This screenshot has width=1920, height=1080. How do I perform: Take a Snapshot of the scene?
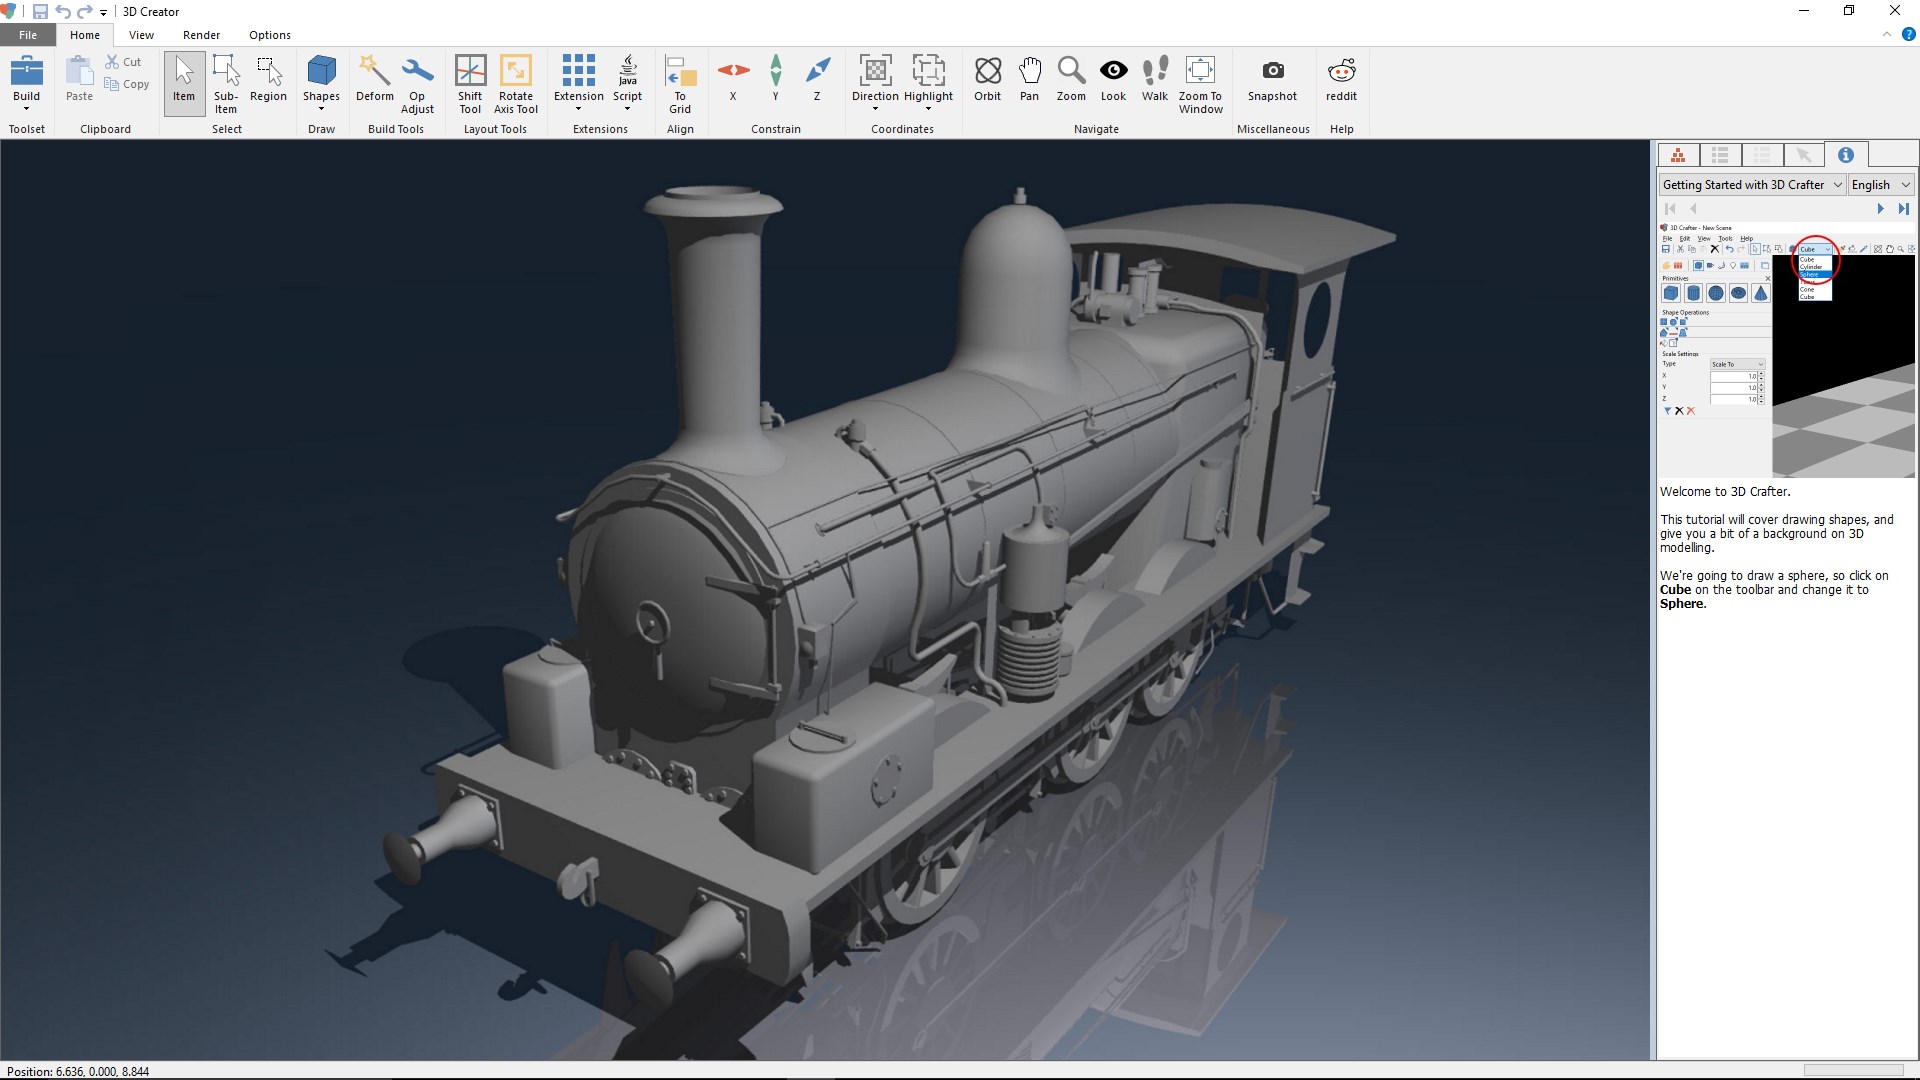pos(1272,83)
